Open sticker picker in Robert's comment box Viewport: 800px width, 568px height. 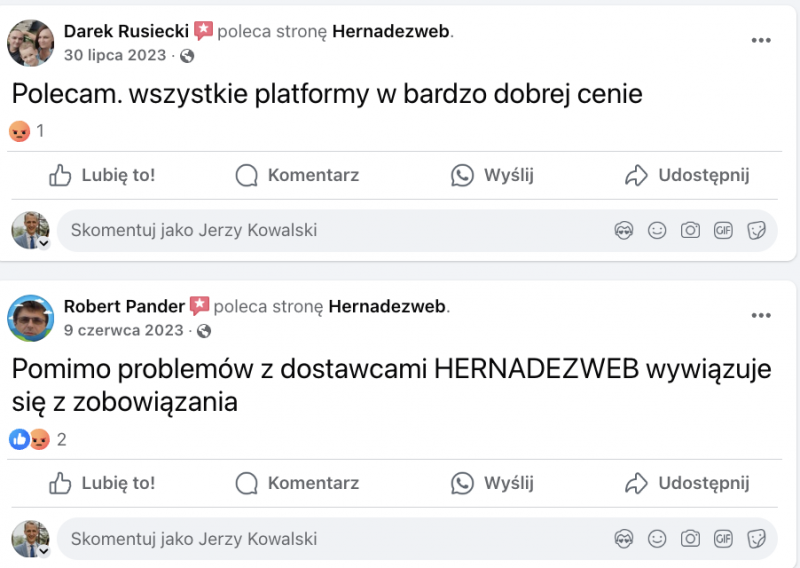tap(757, 538)
